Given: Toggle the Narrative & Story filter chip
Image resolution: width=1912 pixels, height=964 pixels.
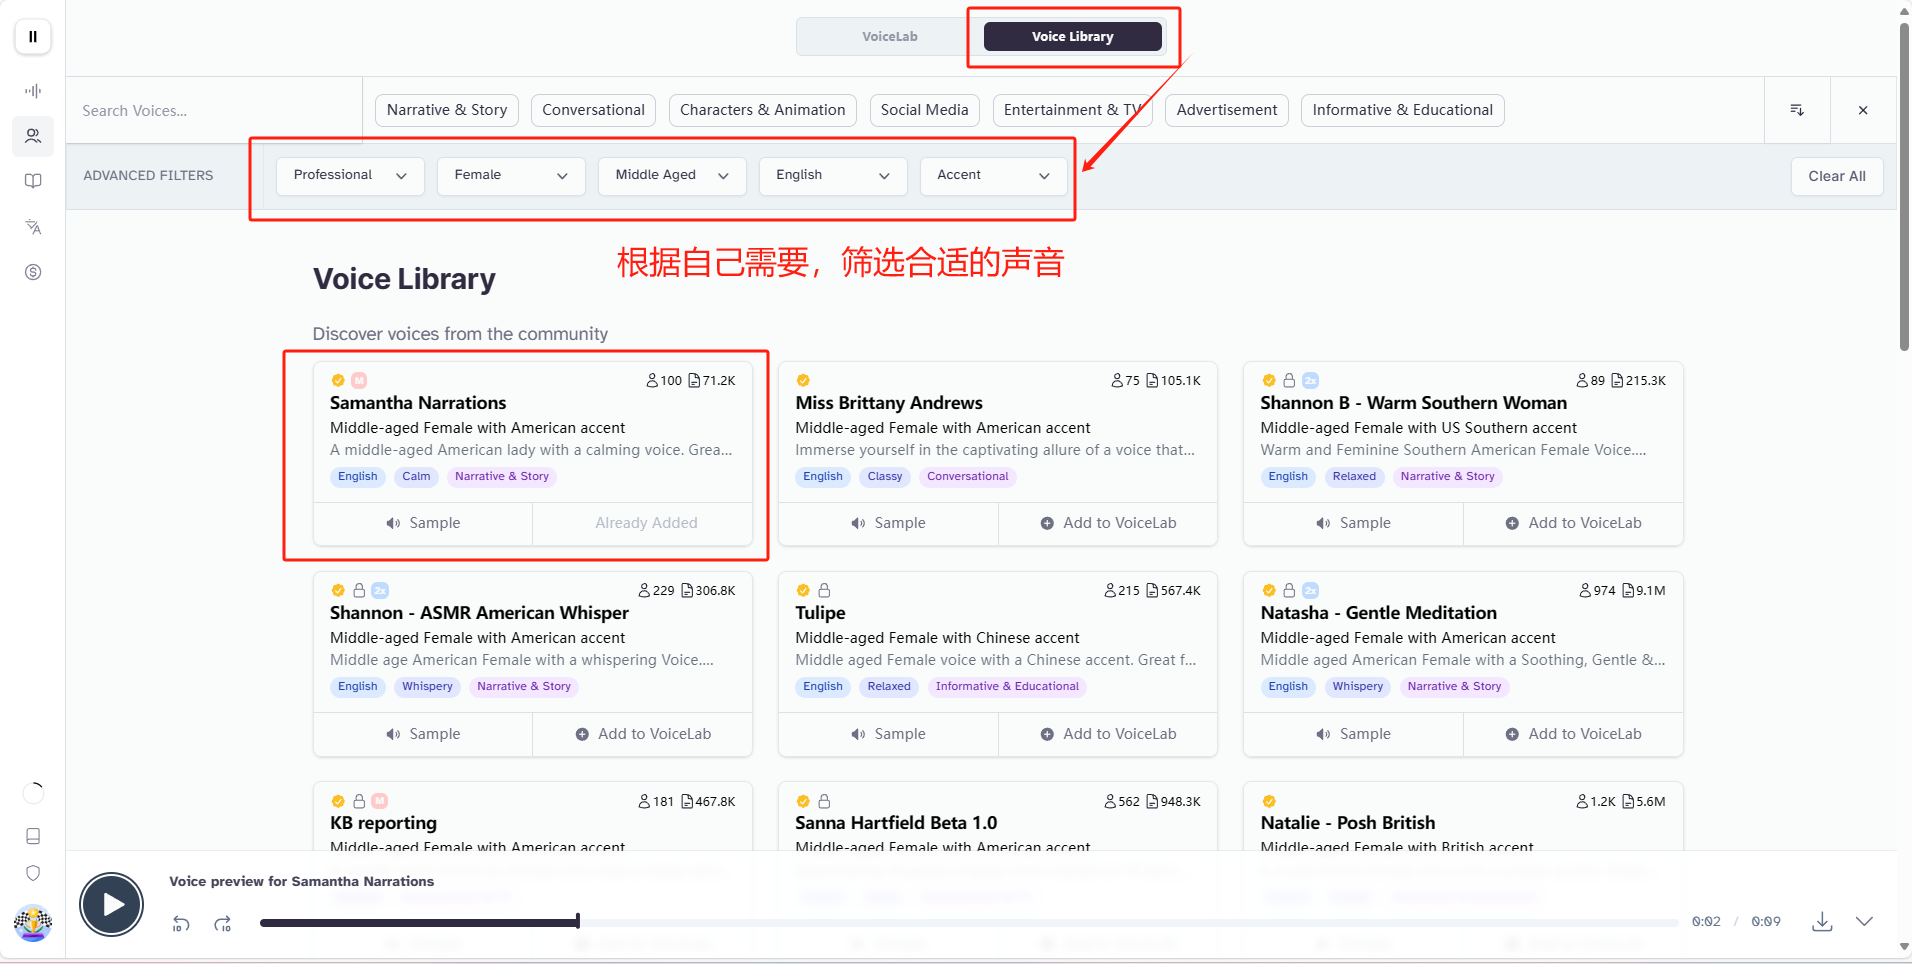Looking at the screenshot, I should tap(447, 110).
